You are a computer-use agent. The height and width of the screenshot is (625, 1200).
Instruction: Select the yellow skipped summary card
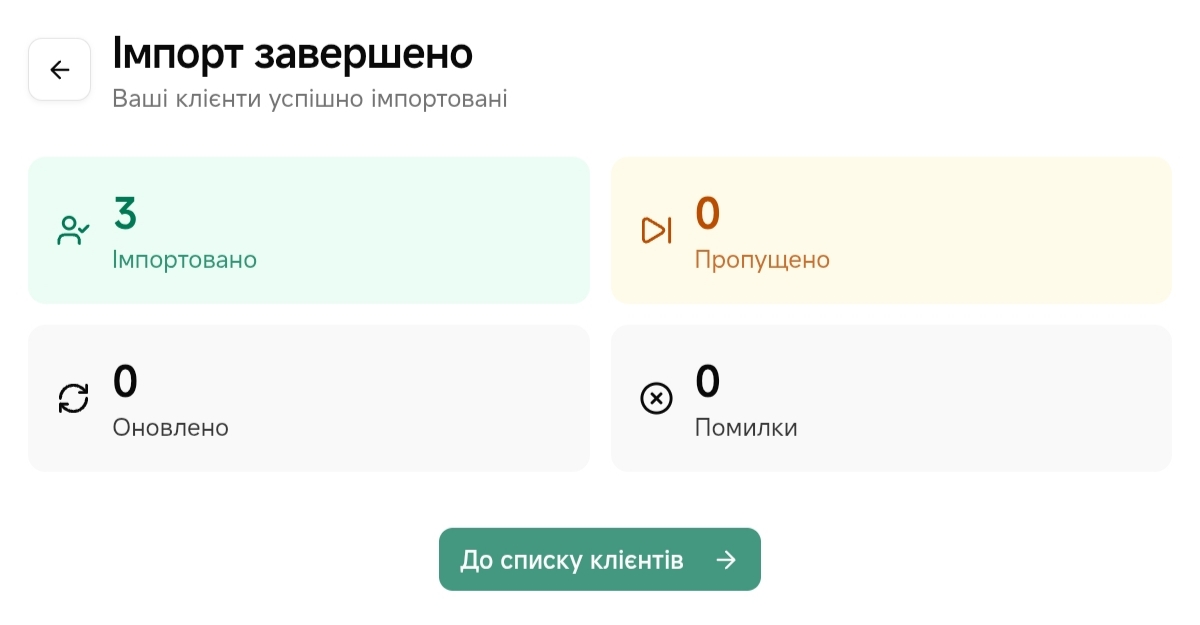pos(980,230)
